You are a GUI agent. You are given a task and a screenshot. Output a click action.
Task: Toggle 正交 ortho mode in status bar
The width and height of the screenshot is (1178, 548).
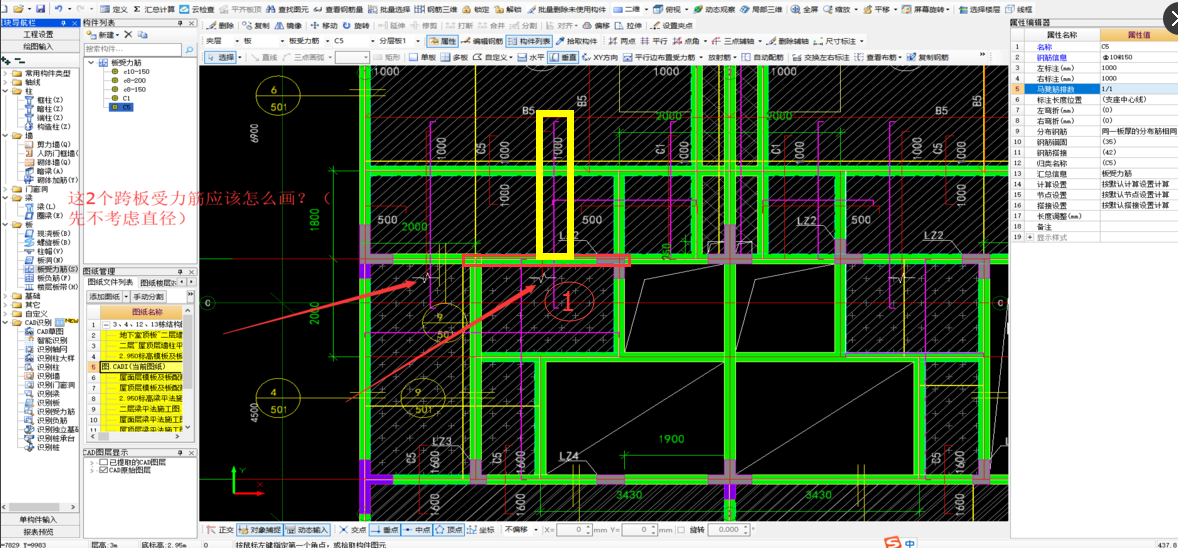point(220,530)
